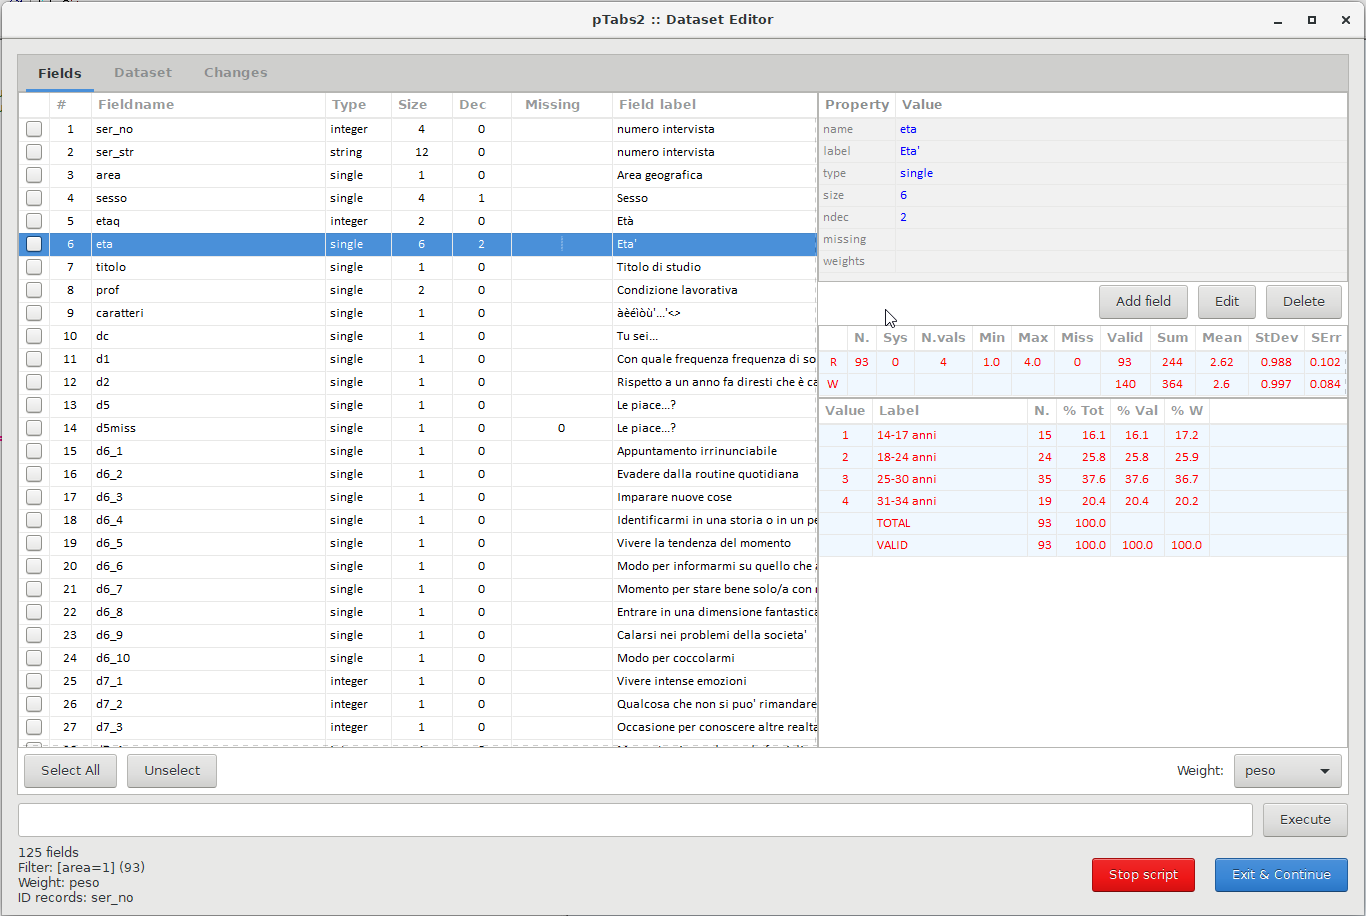The width and height of the screenshot is (1366, 916).
Task: Click the Mean value '2.62'
Action: point(1221,362)
